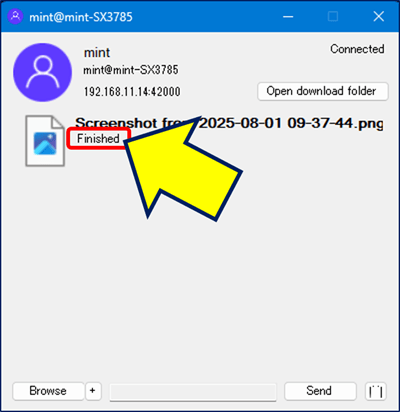
Task: Select the Screenshot 09-37-44.png file name
Action: (x=229, y=123)
